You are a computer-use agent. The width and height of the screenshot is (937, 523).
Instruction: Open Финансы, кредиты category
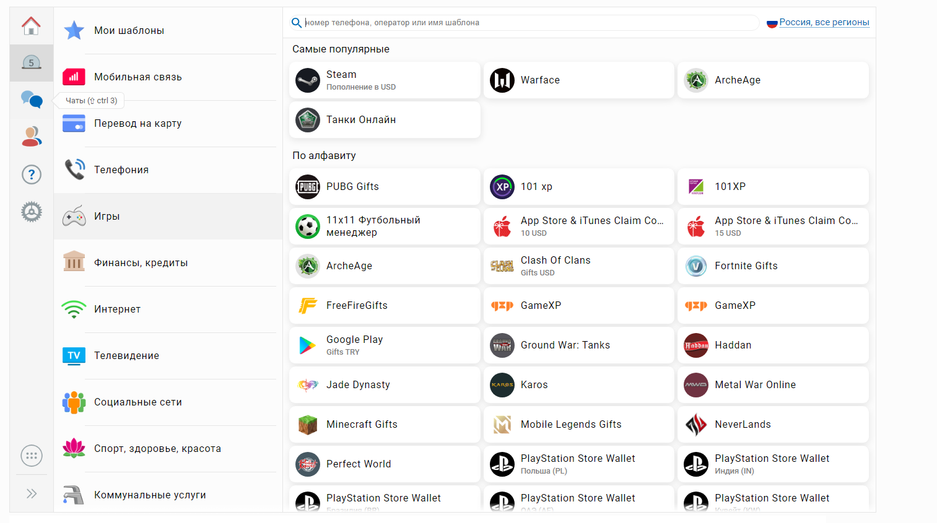(168, 263)
